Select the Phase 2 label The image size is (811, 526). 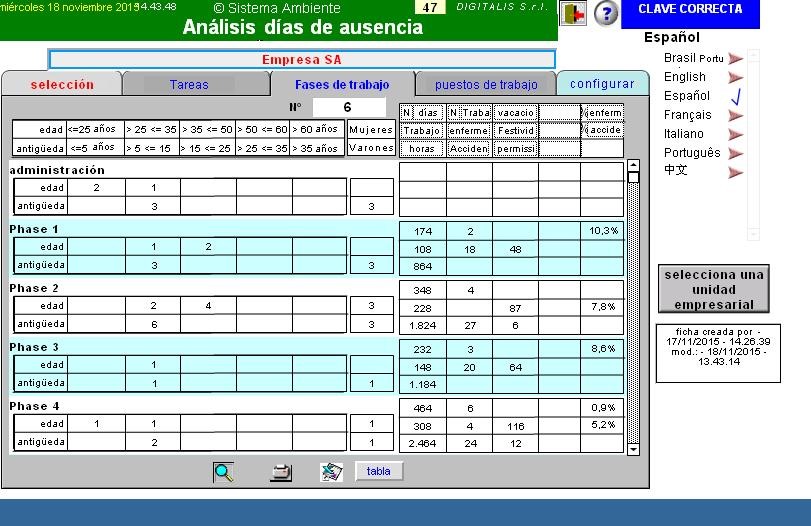click(34, 288)
